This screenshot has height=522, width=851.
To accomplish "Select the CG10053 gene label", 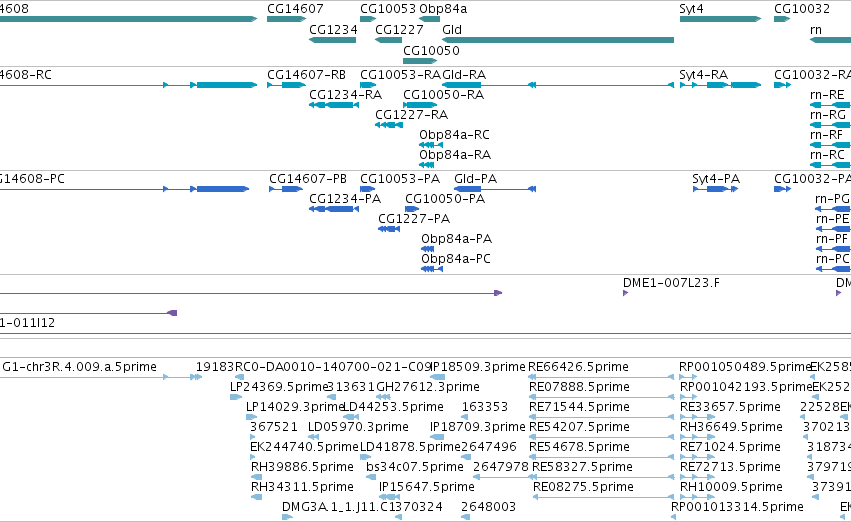I will click(388, 9).
